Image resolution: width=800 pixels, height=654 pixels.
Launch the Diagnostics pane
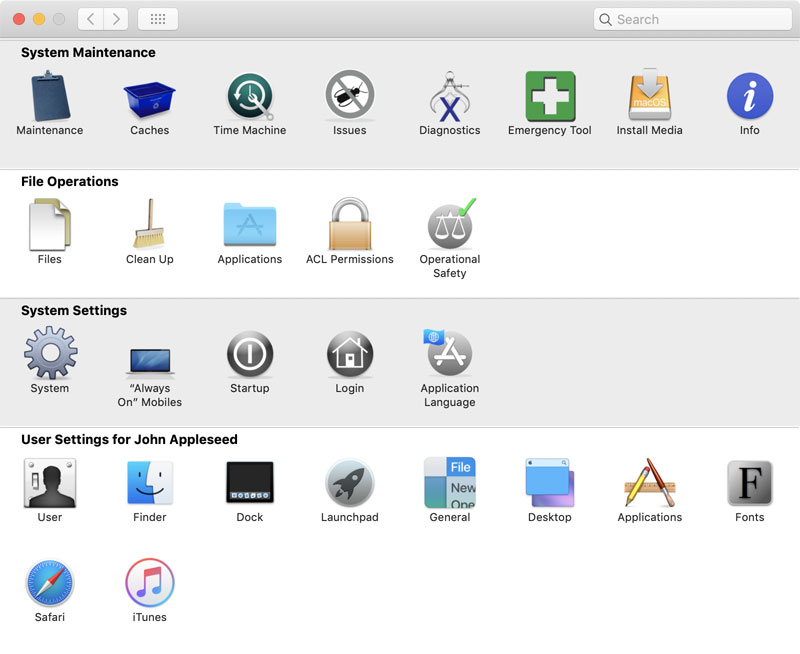click(x=449, y=97)
